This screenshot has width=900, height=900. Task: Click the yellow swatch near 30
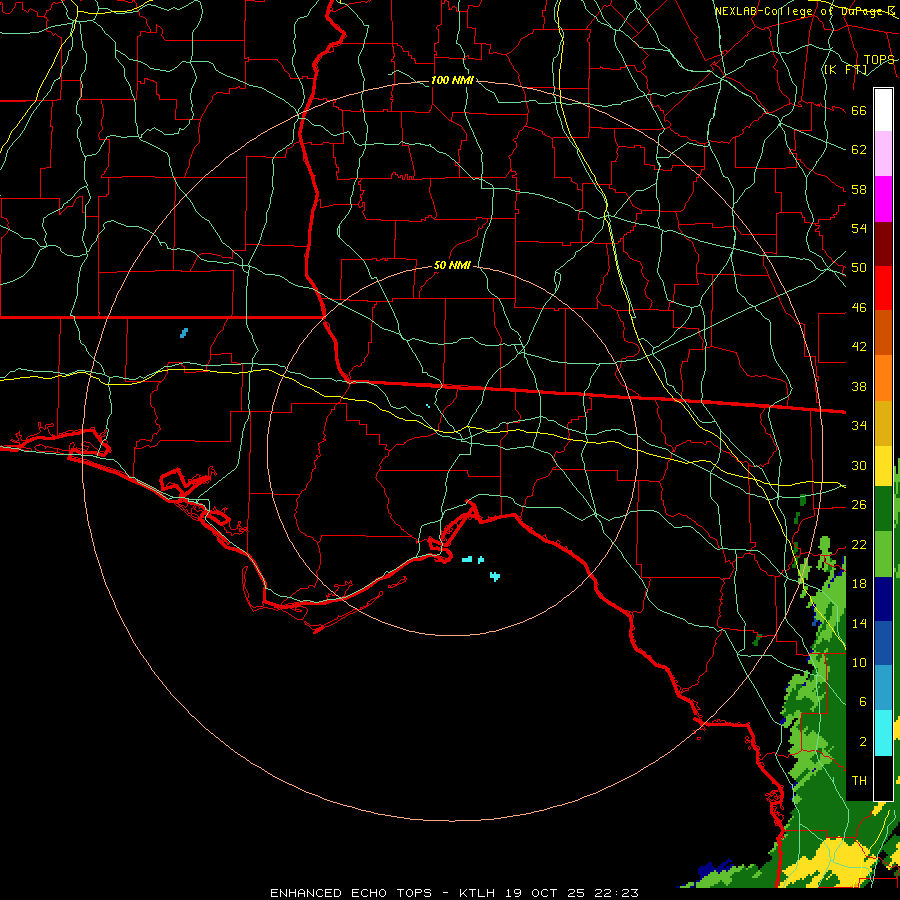pos(883,465)
